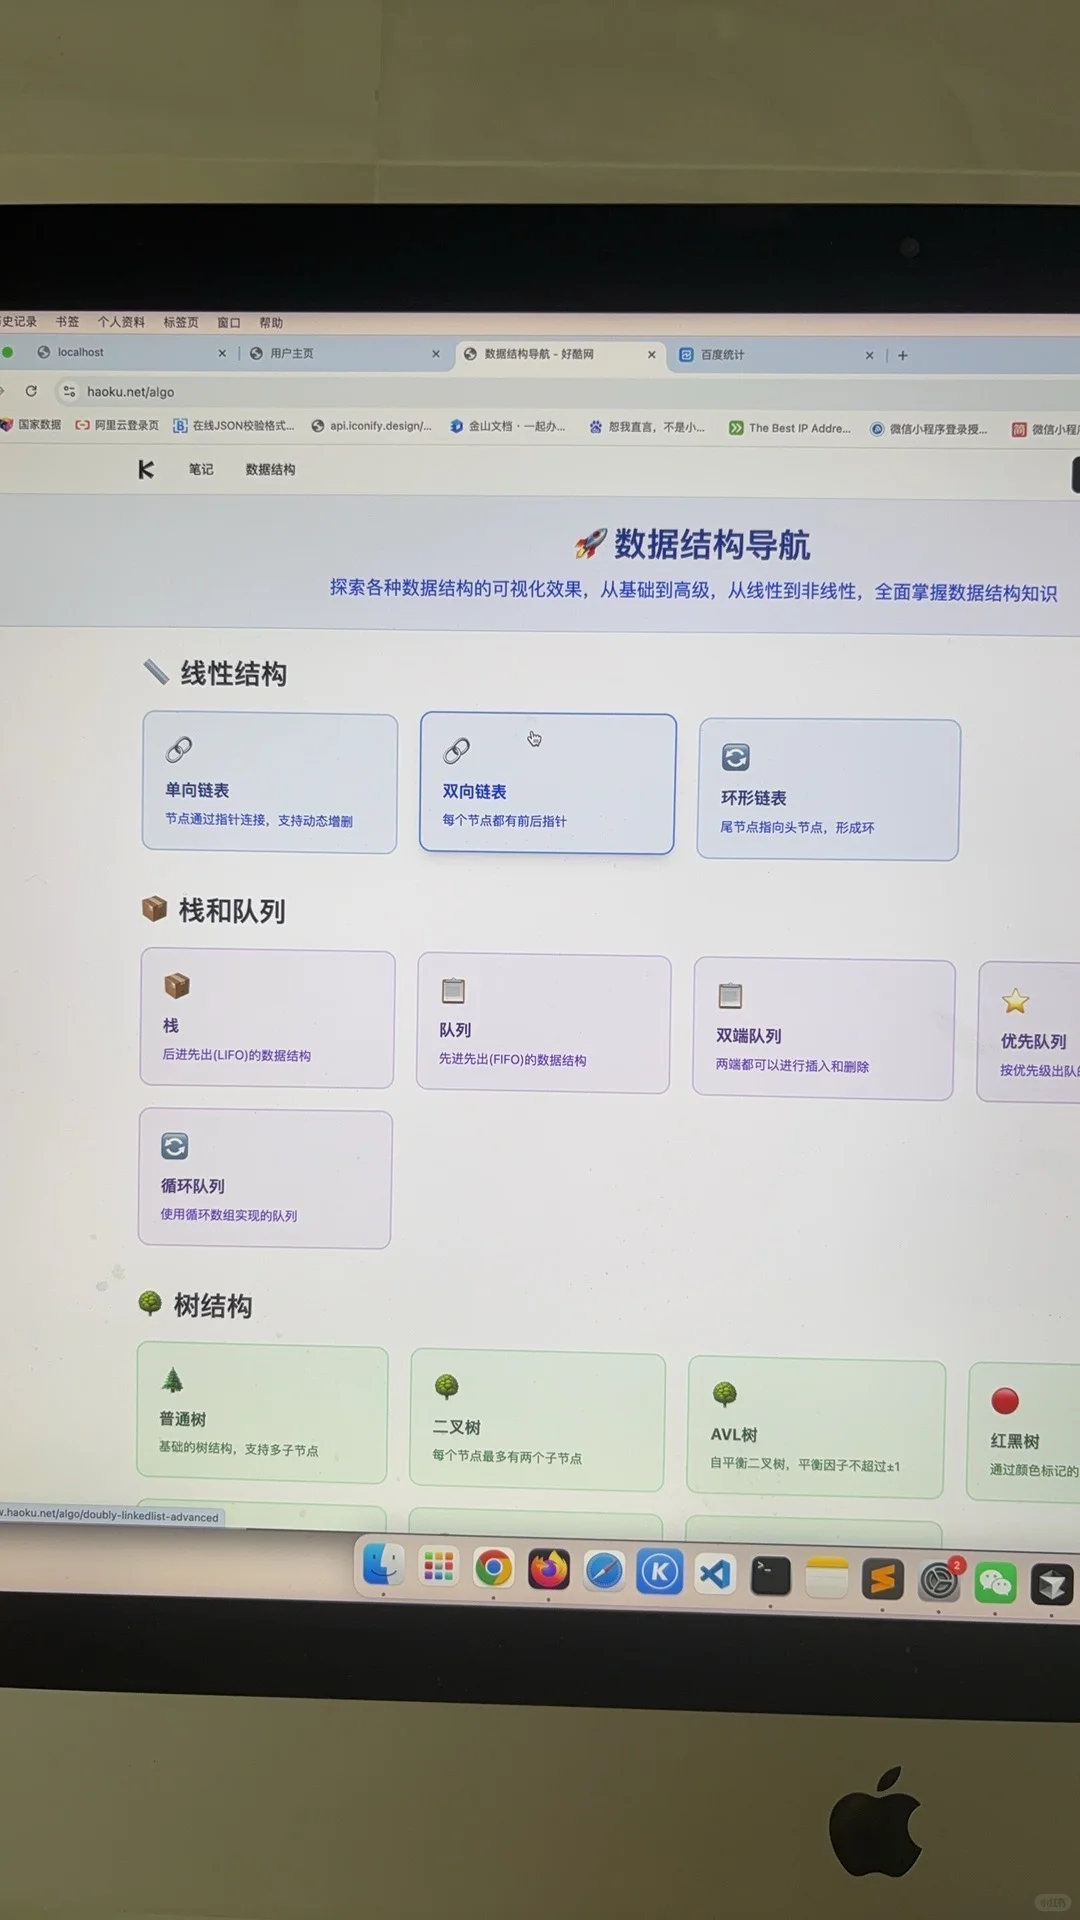The image size is (1080, 1920).
Task: Click the loop icon on 循环队列 card
Action: coord(175,1146)
